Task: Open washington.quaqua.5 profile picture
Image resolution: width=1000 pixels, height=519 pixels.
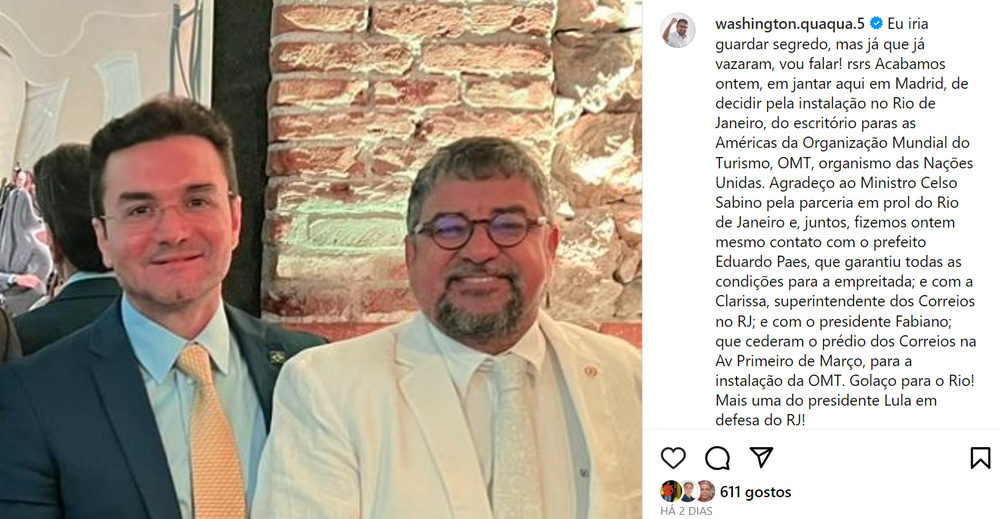Action: [677, 30]
